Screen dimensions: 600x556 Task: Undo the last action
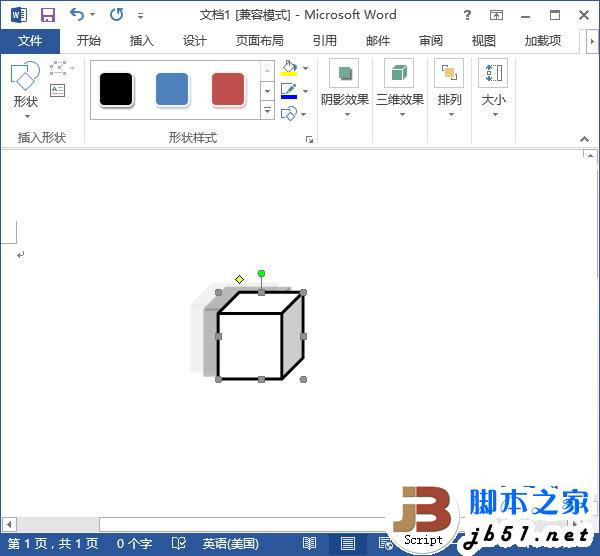[77, 15]
